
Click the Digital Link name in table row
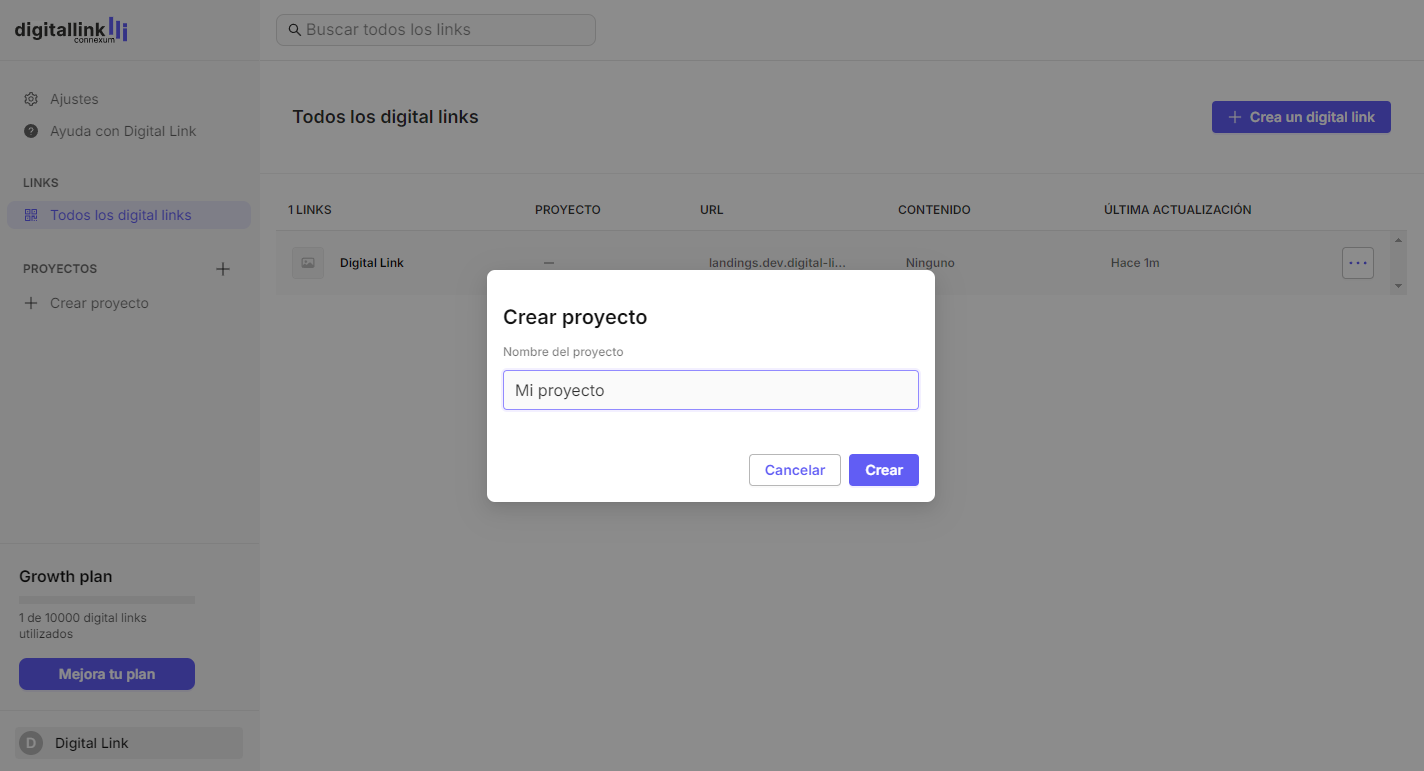click(x=372, y=263)
